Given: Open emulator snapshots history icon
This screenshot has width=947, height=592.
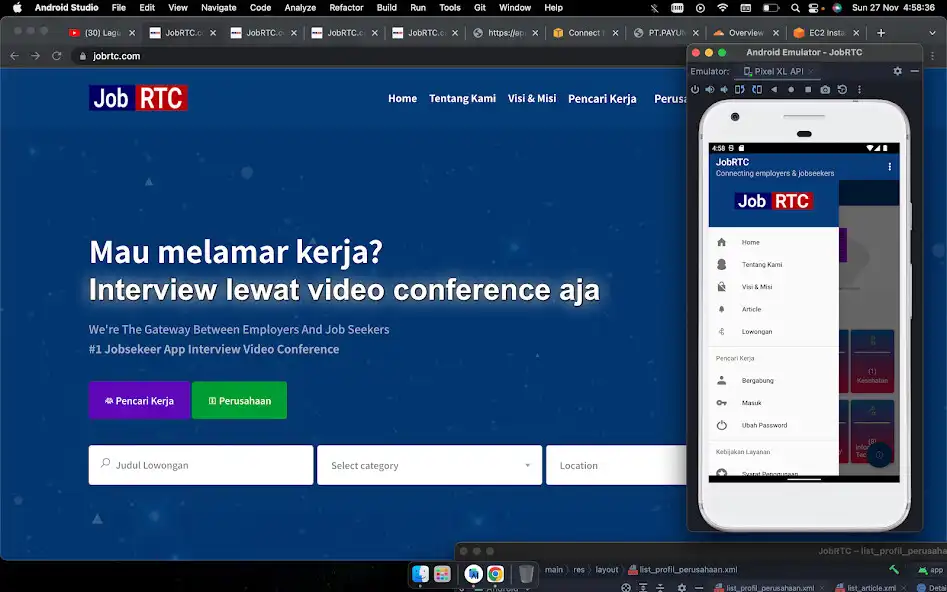Looking at the screenshot, I should click(842, 89).
